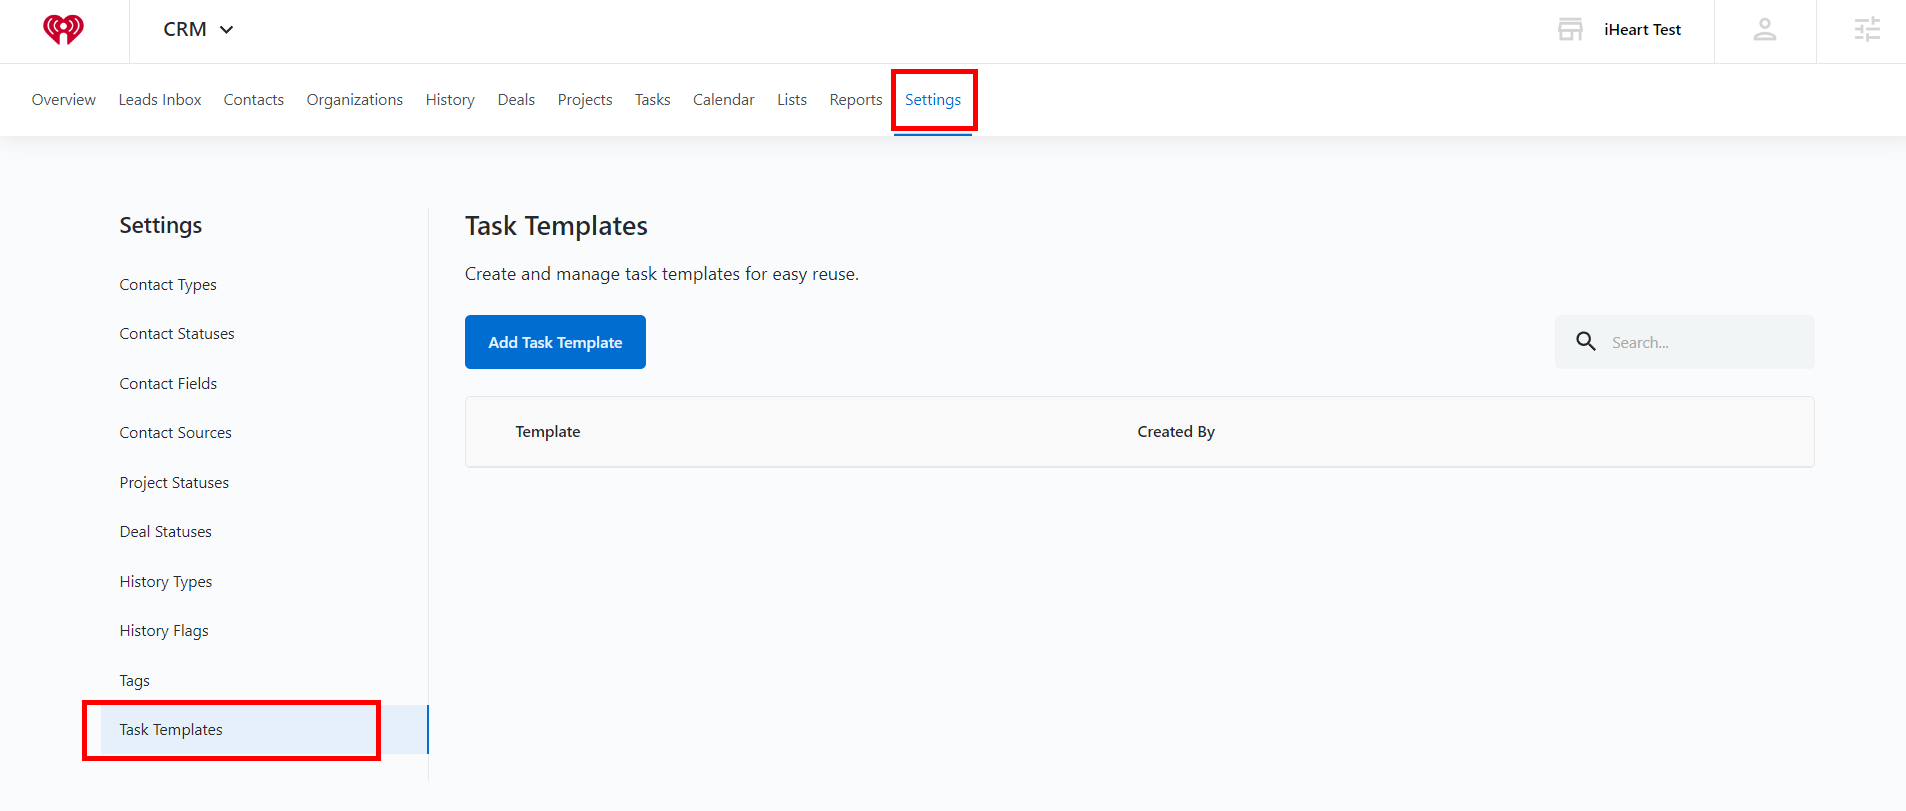The image size is (1906, 811).
Task: Open Contact Statuses settings
Action: (x=177, y=334)
